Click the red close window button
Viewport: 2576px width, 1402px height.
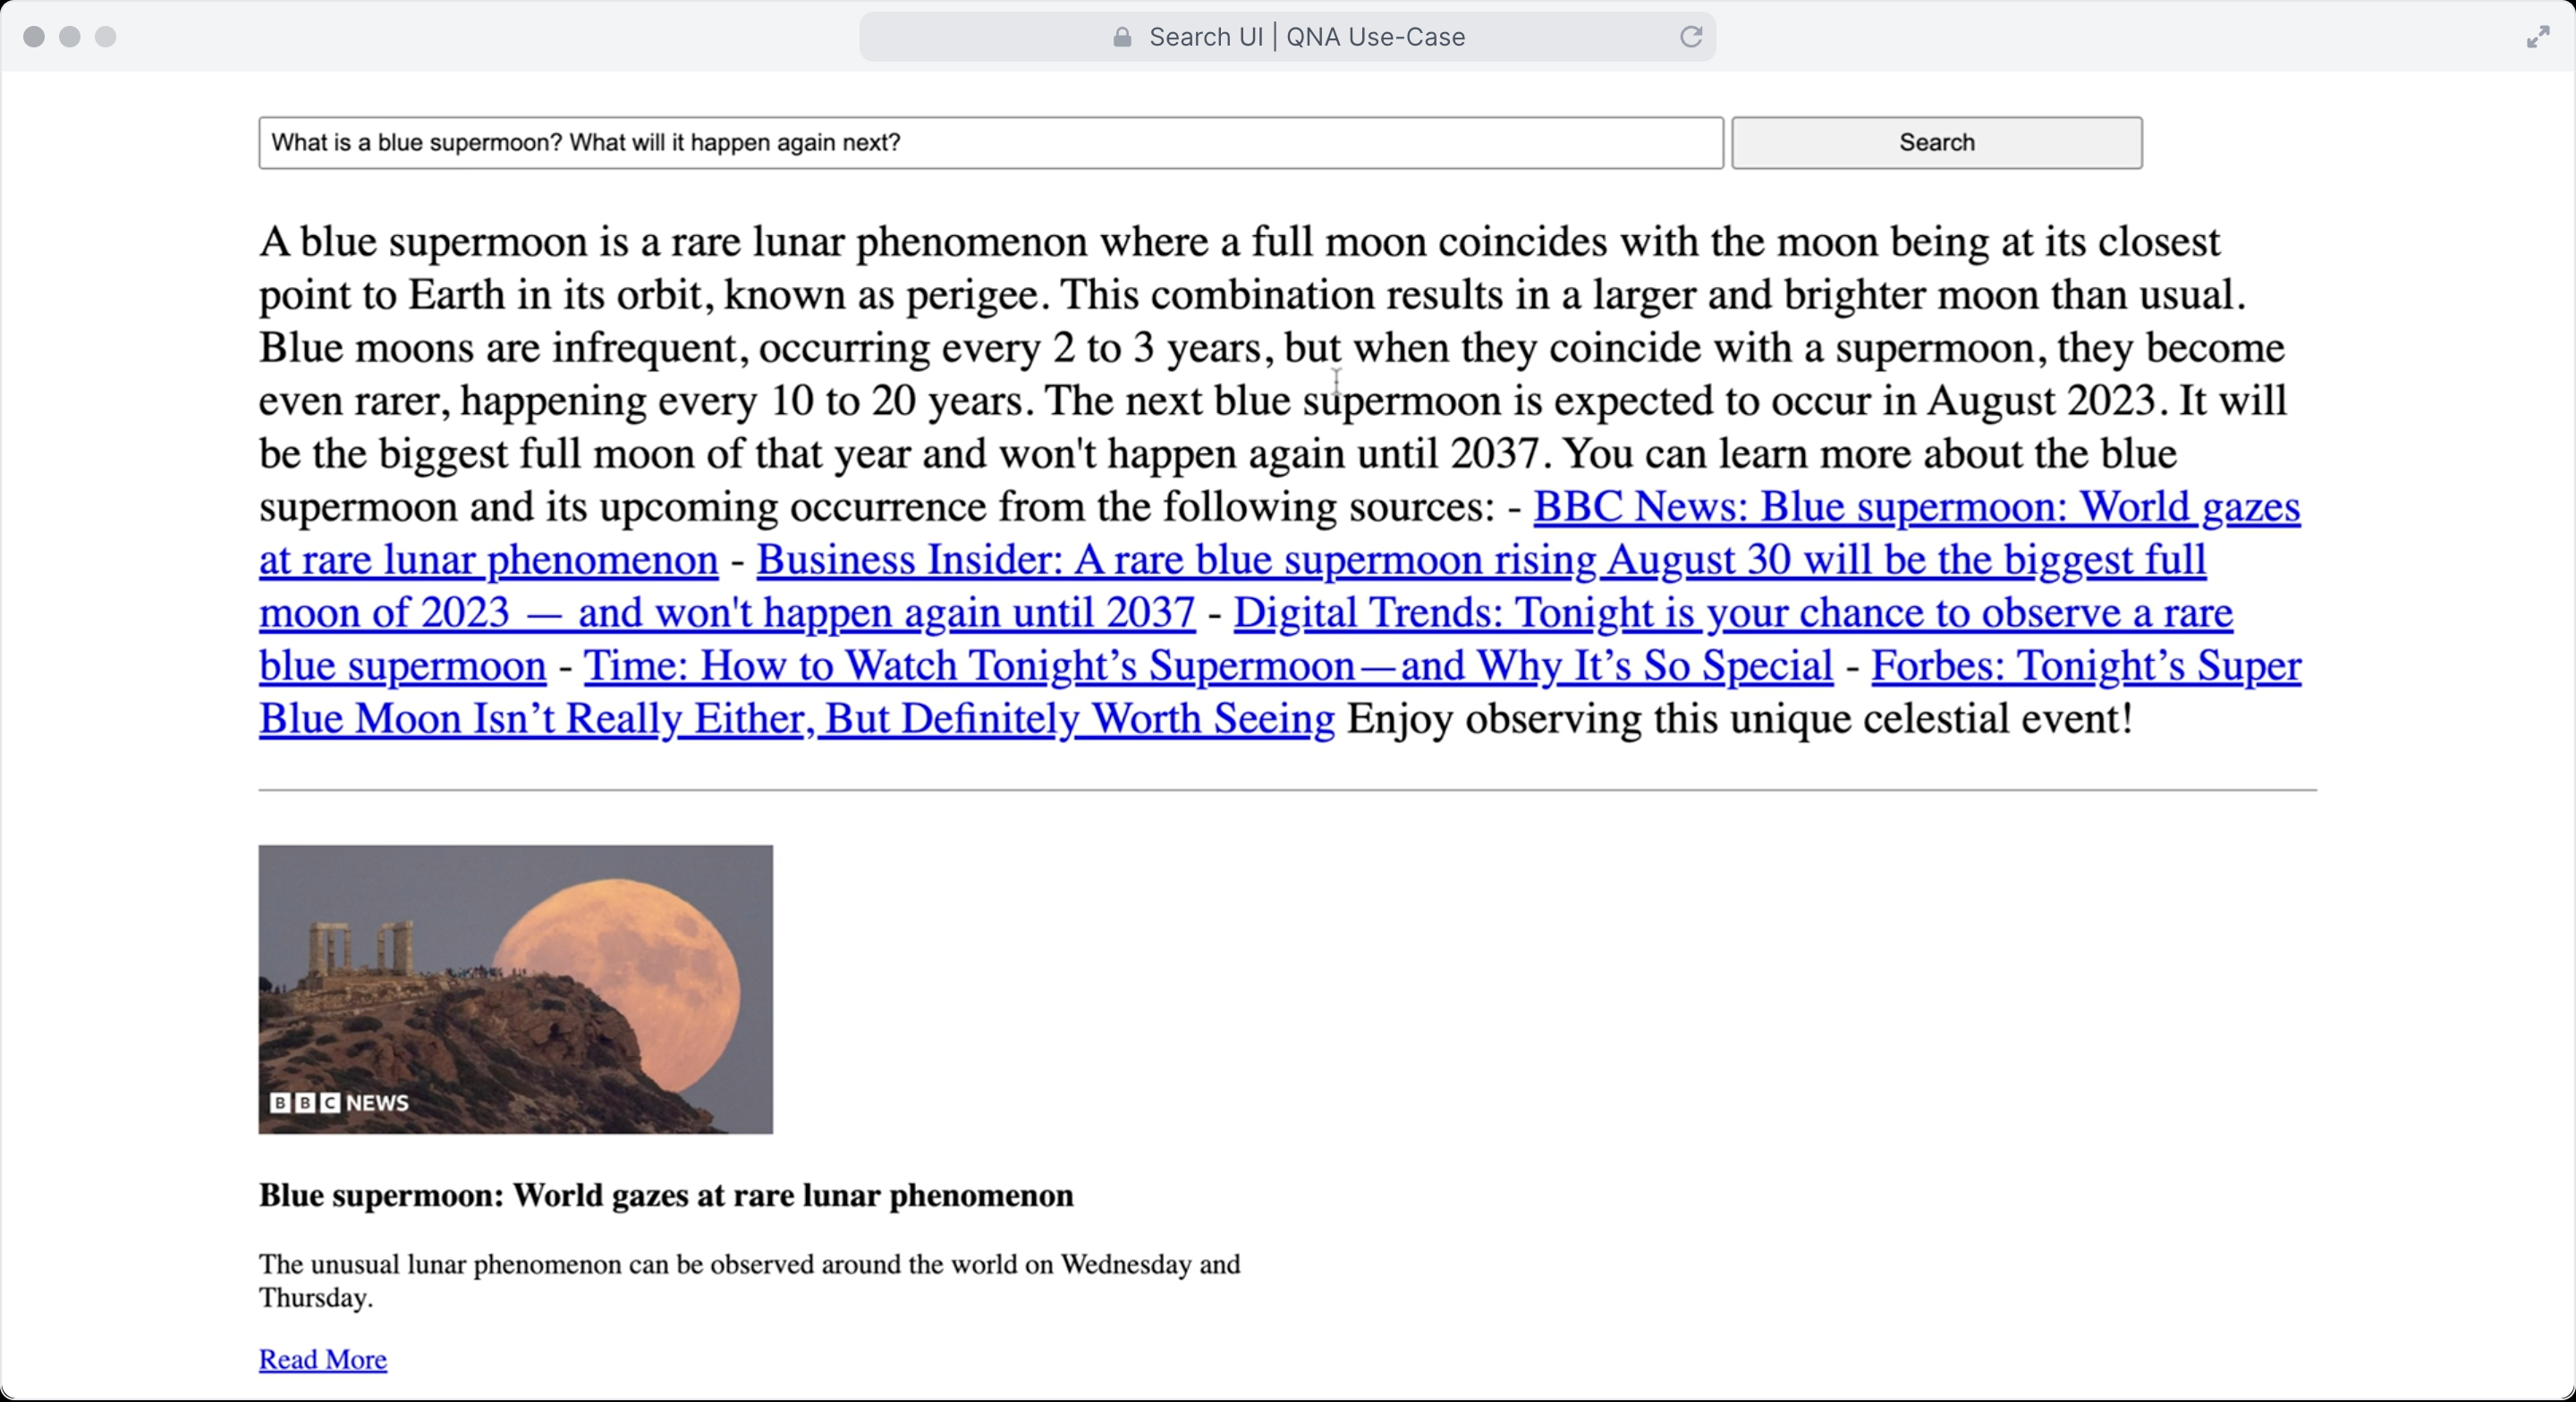pyautogui.click(x=34, y=37)
